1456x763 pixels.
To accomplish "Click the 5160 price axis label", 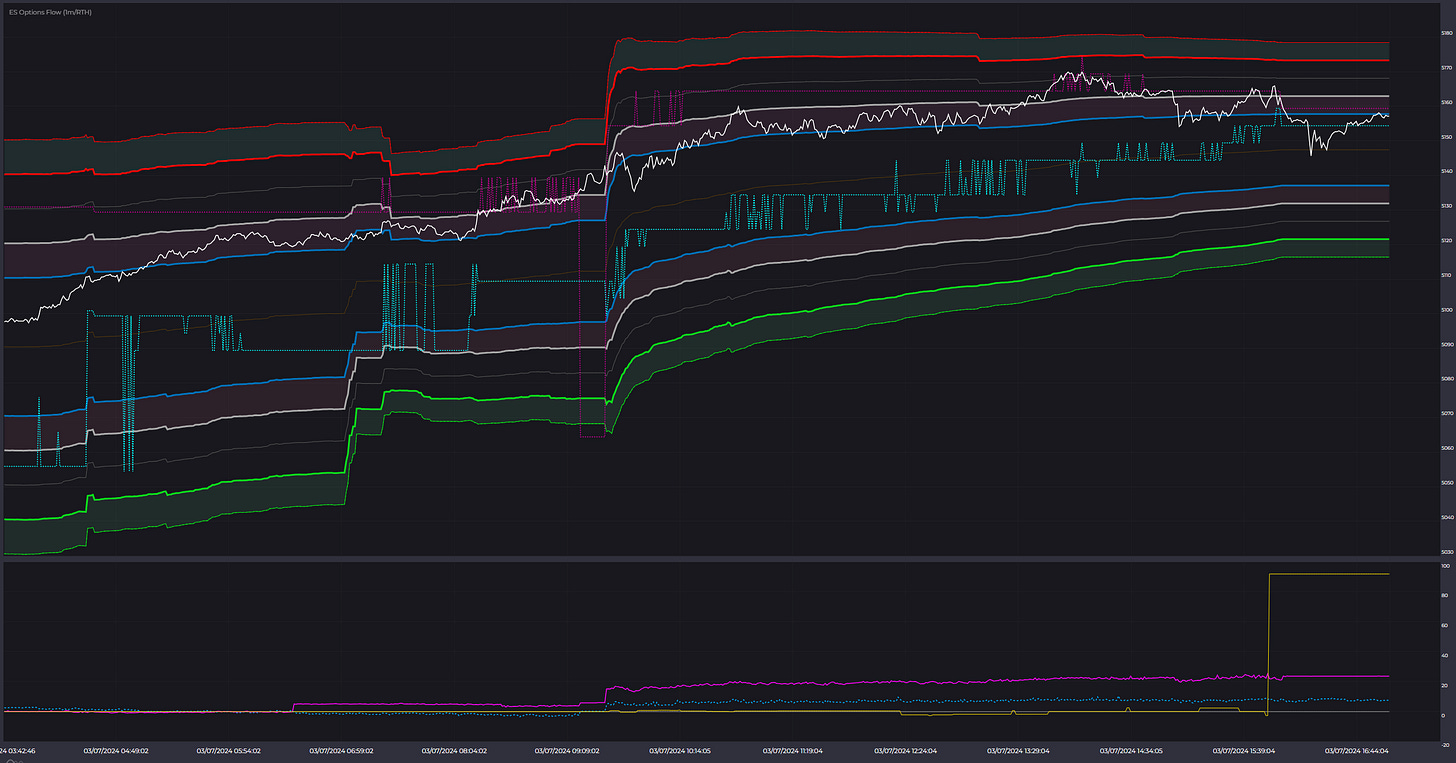I will [1447, 102].
